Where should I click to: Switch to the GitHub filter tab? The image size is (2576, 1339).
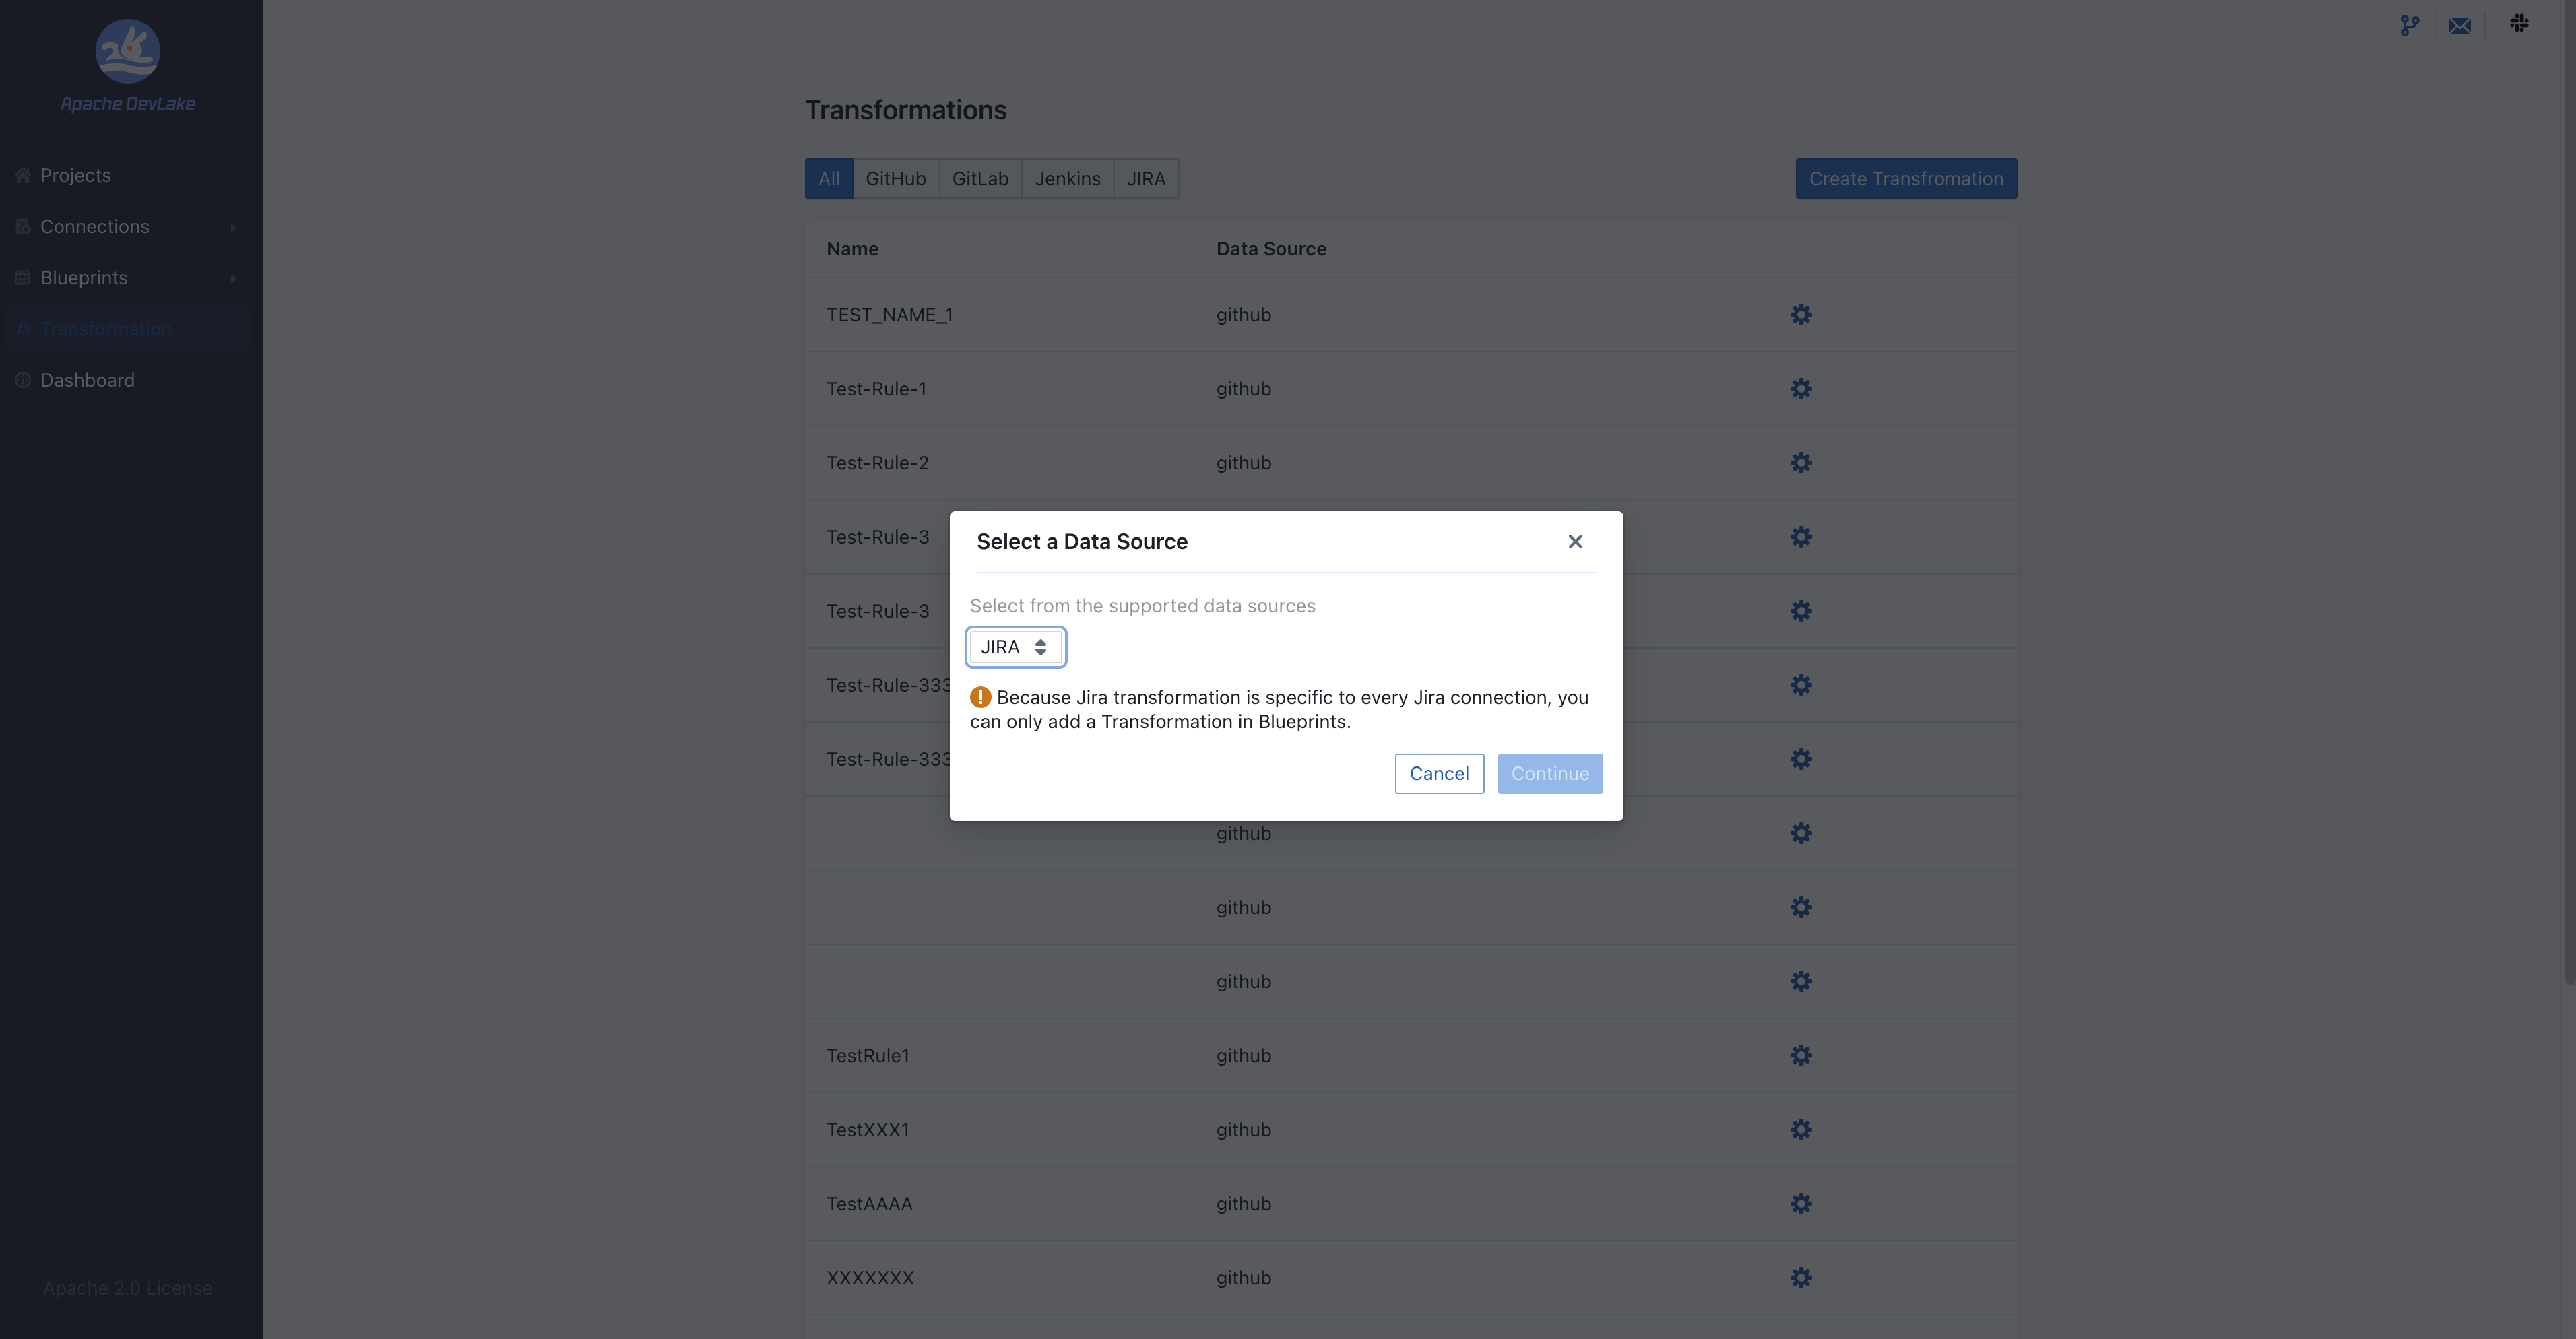[x=895, y=179]
